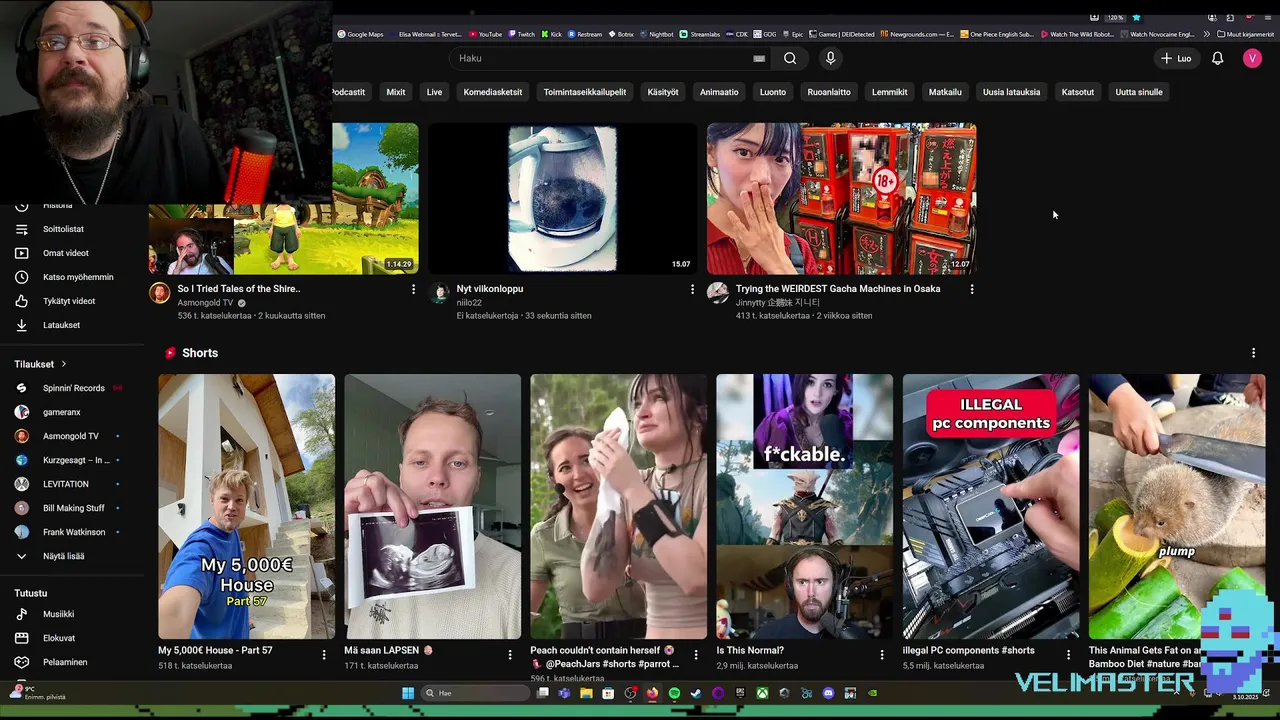The height and width of the screenshot is (720, 1280).
Task: Open Shorts section options menu
Action: click(x=1253, y=353)
